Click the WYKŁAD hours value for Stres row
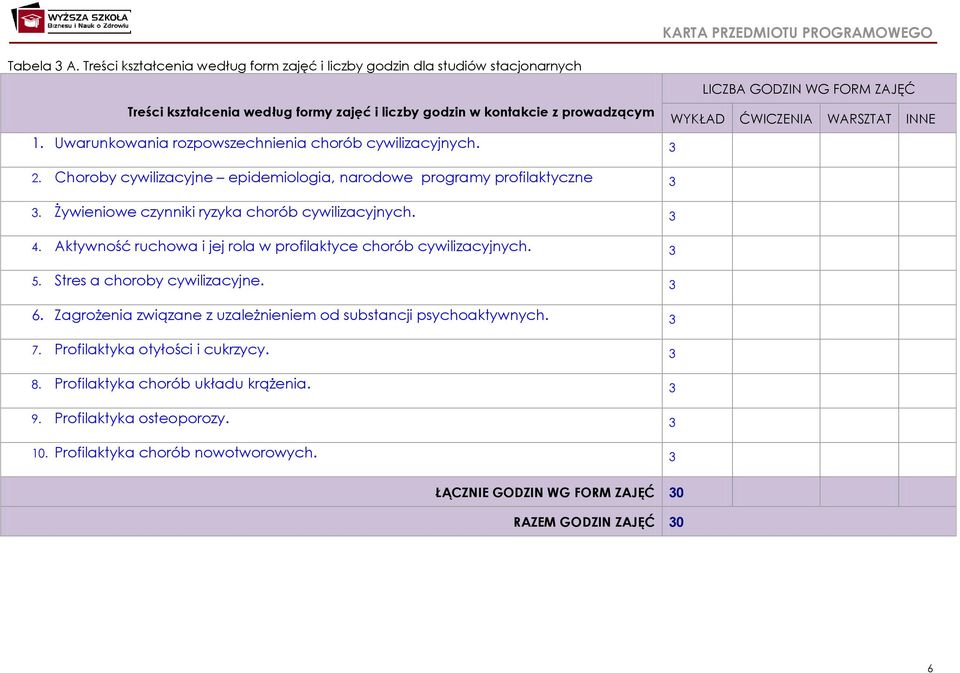960x673 pixels. pos(672,285)
